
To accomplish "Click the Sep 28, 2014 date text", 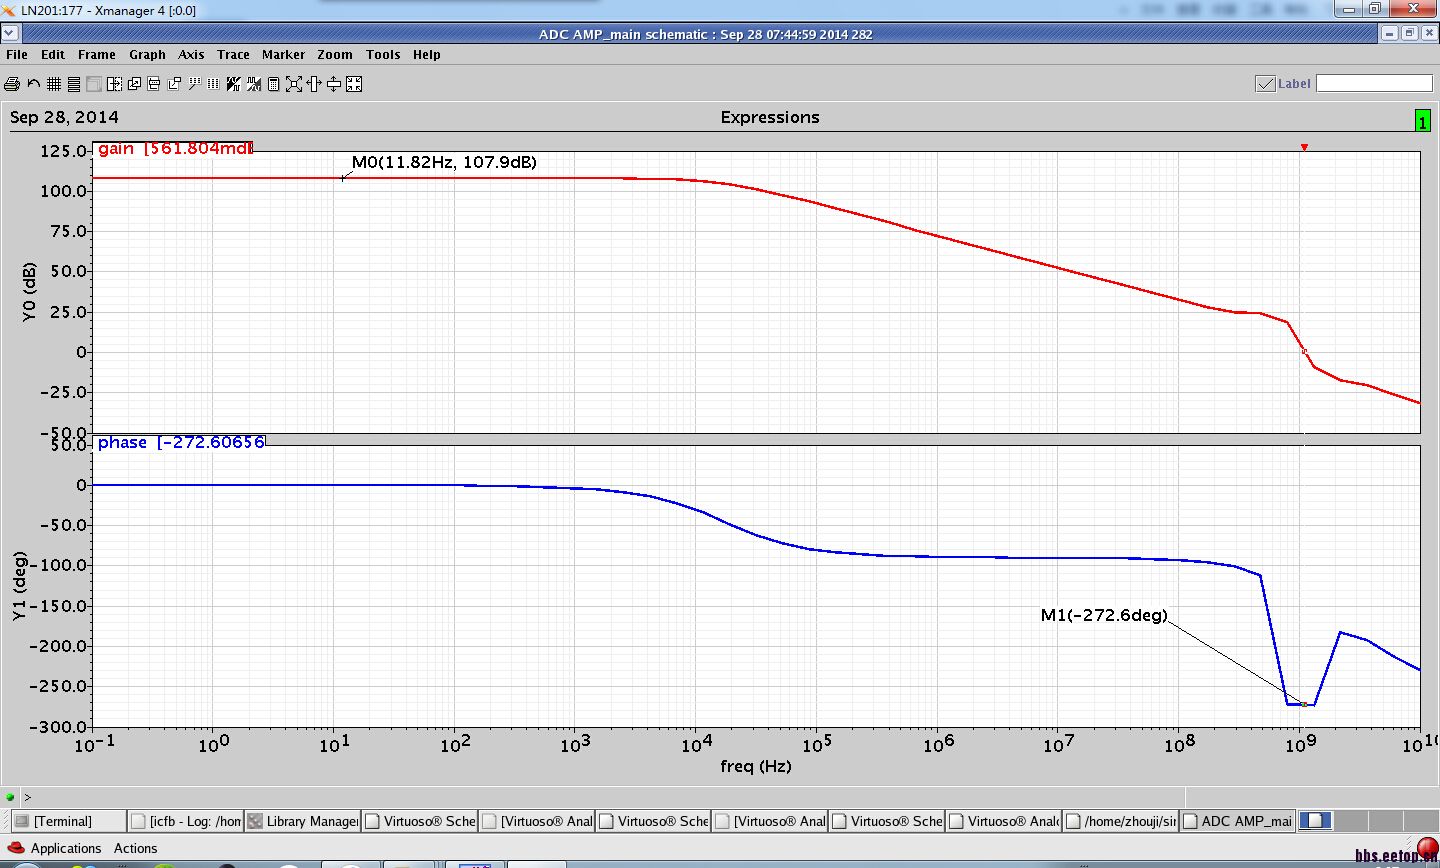I will tap(64, 117).
